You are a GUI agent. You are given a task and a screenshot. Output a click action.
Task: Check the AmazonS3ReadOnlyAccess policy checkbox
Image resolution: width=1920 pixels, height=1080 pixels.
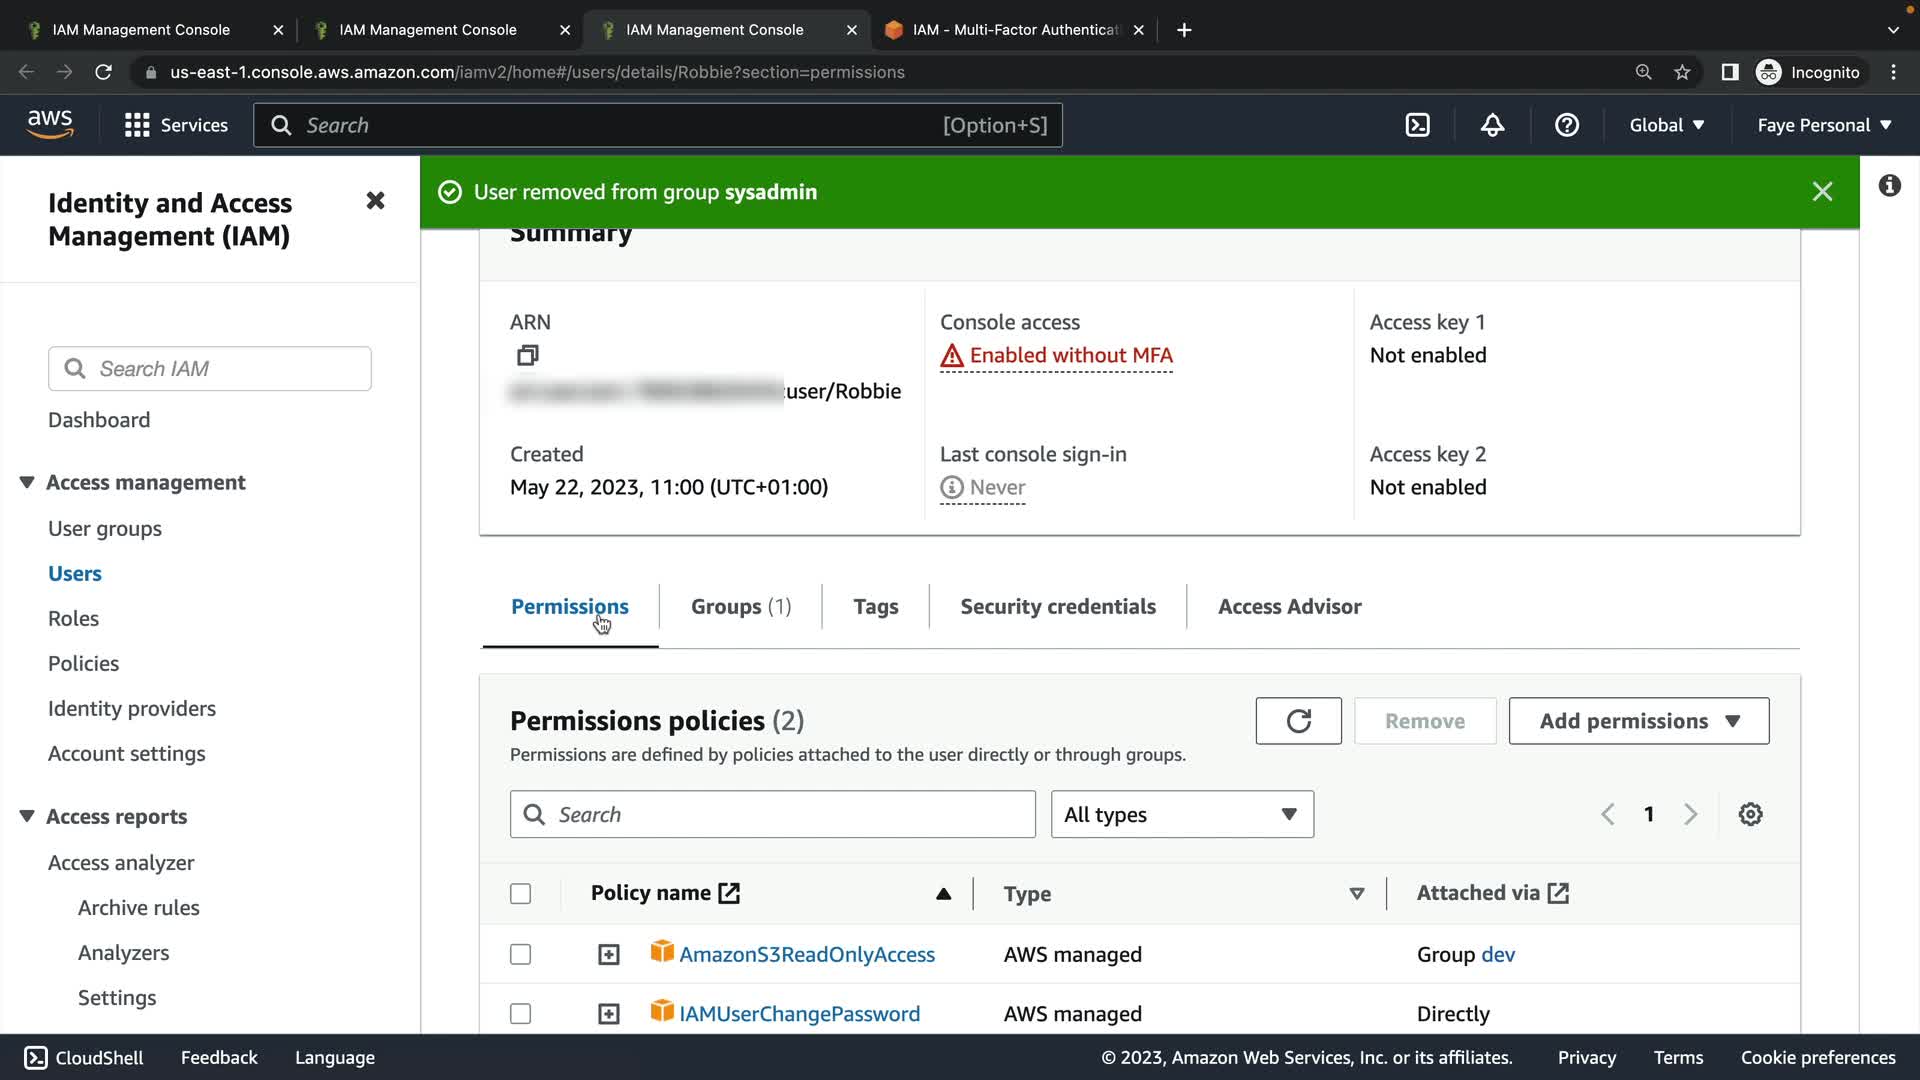tap(520, 954)
